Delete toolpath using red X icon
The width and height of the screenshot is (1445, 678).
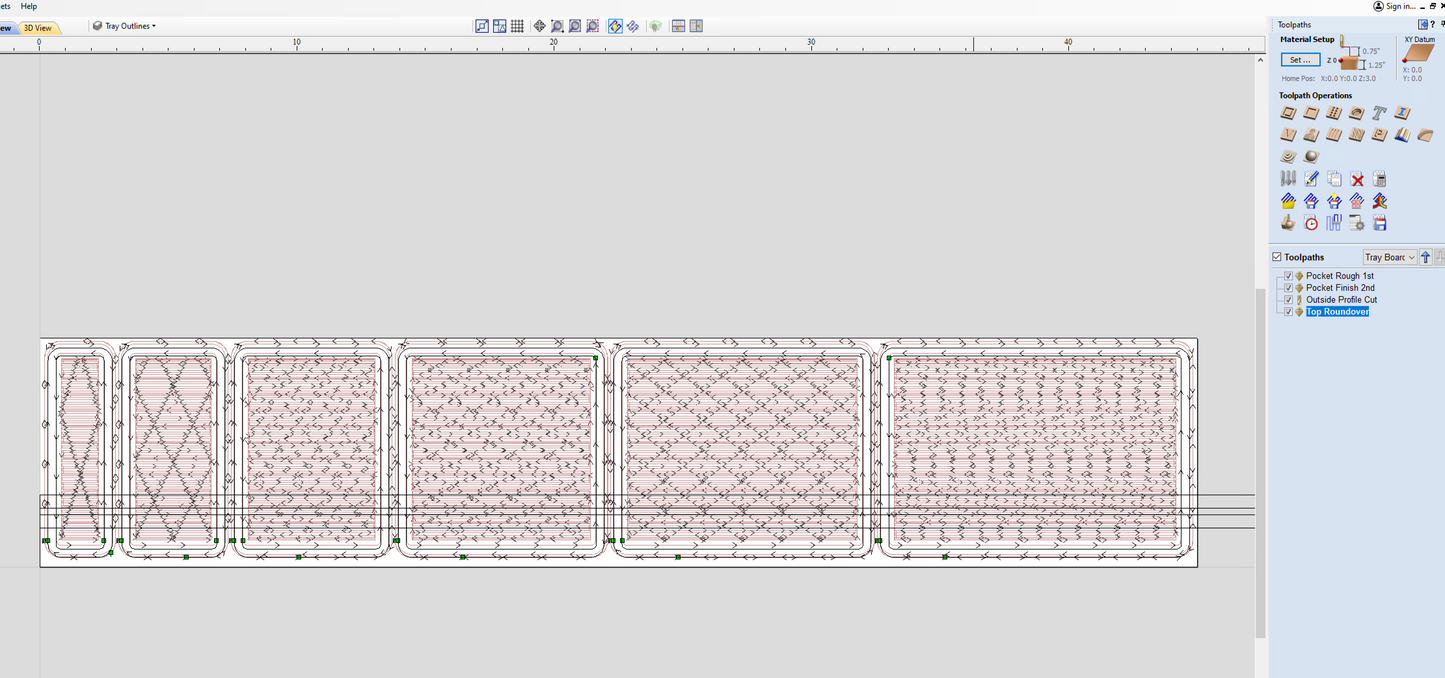[1357, 179]
